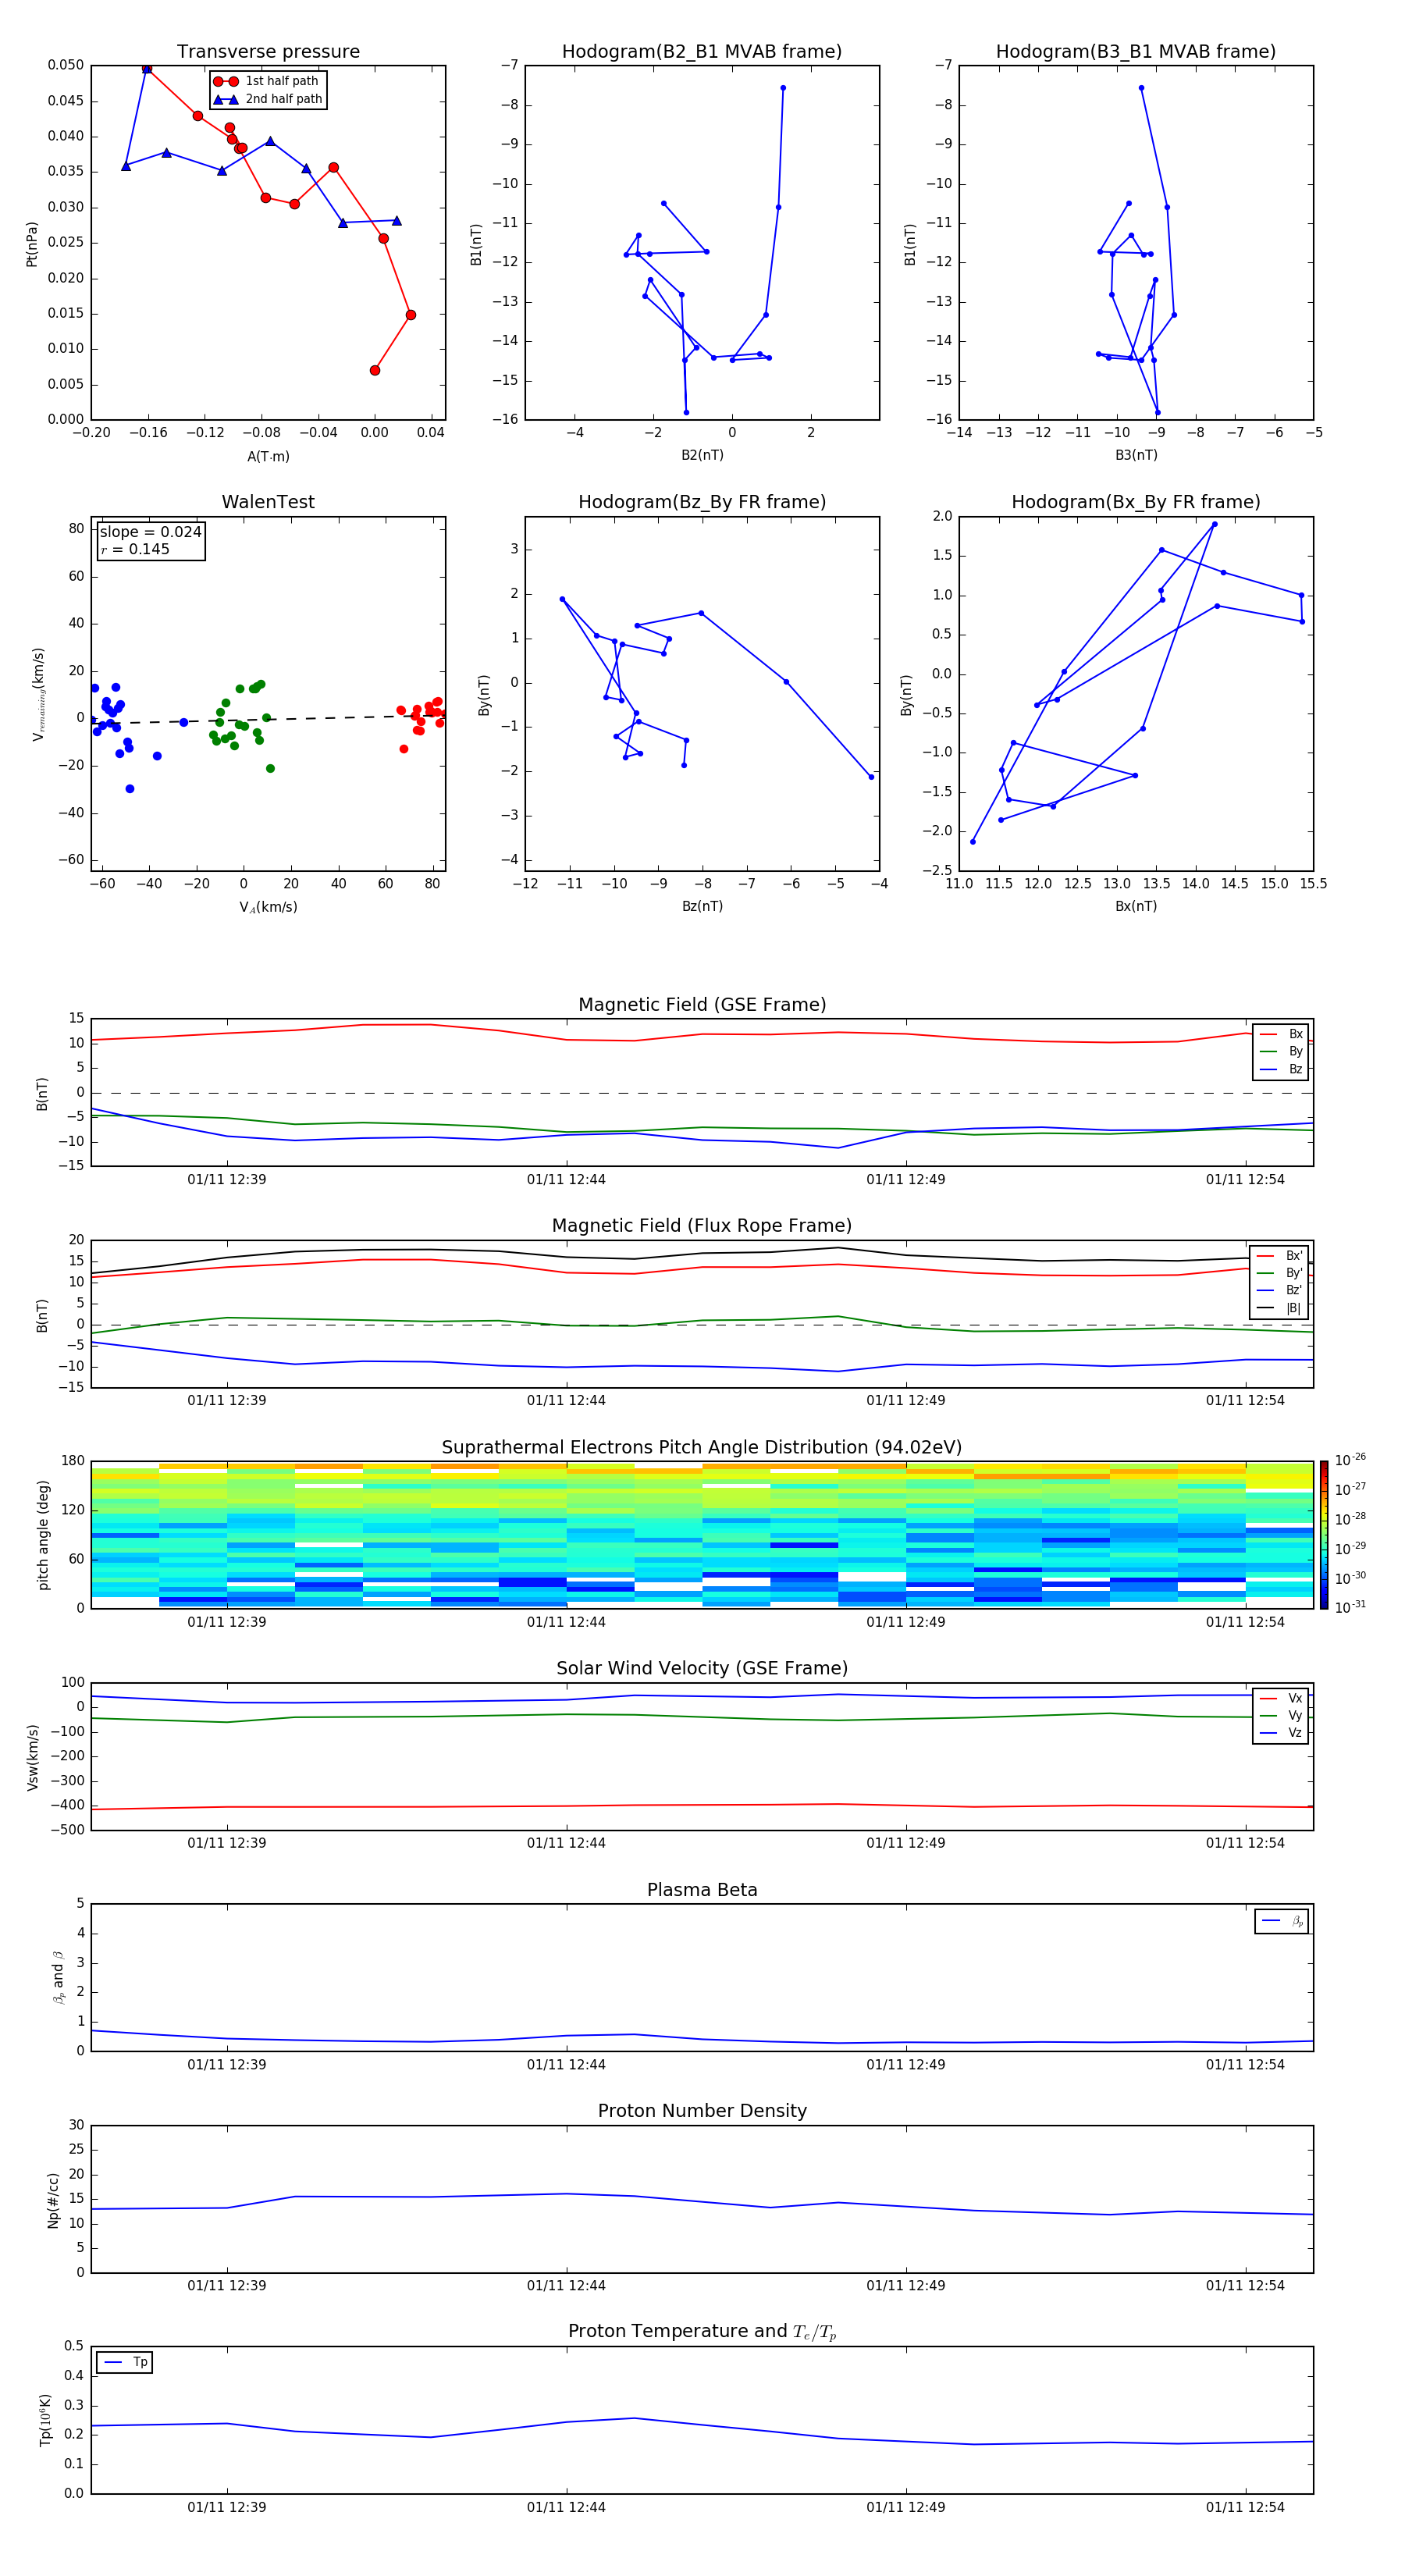Click the pitch angle spectrogram heatmap

pyautogui.click(x=702, y=1535)
